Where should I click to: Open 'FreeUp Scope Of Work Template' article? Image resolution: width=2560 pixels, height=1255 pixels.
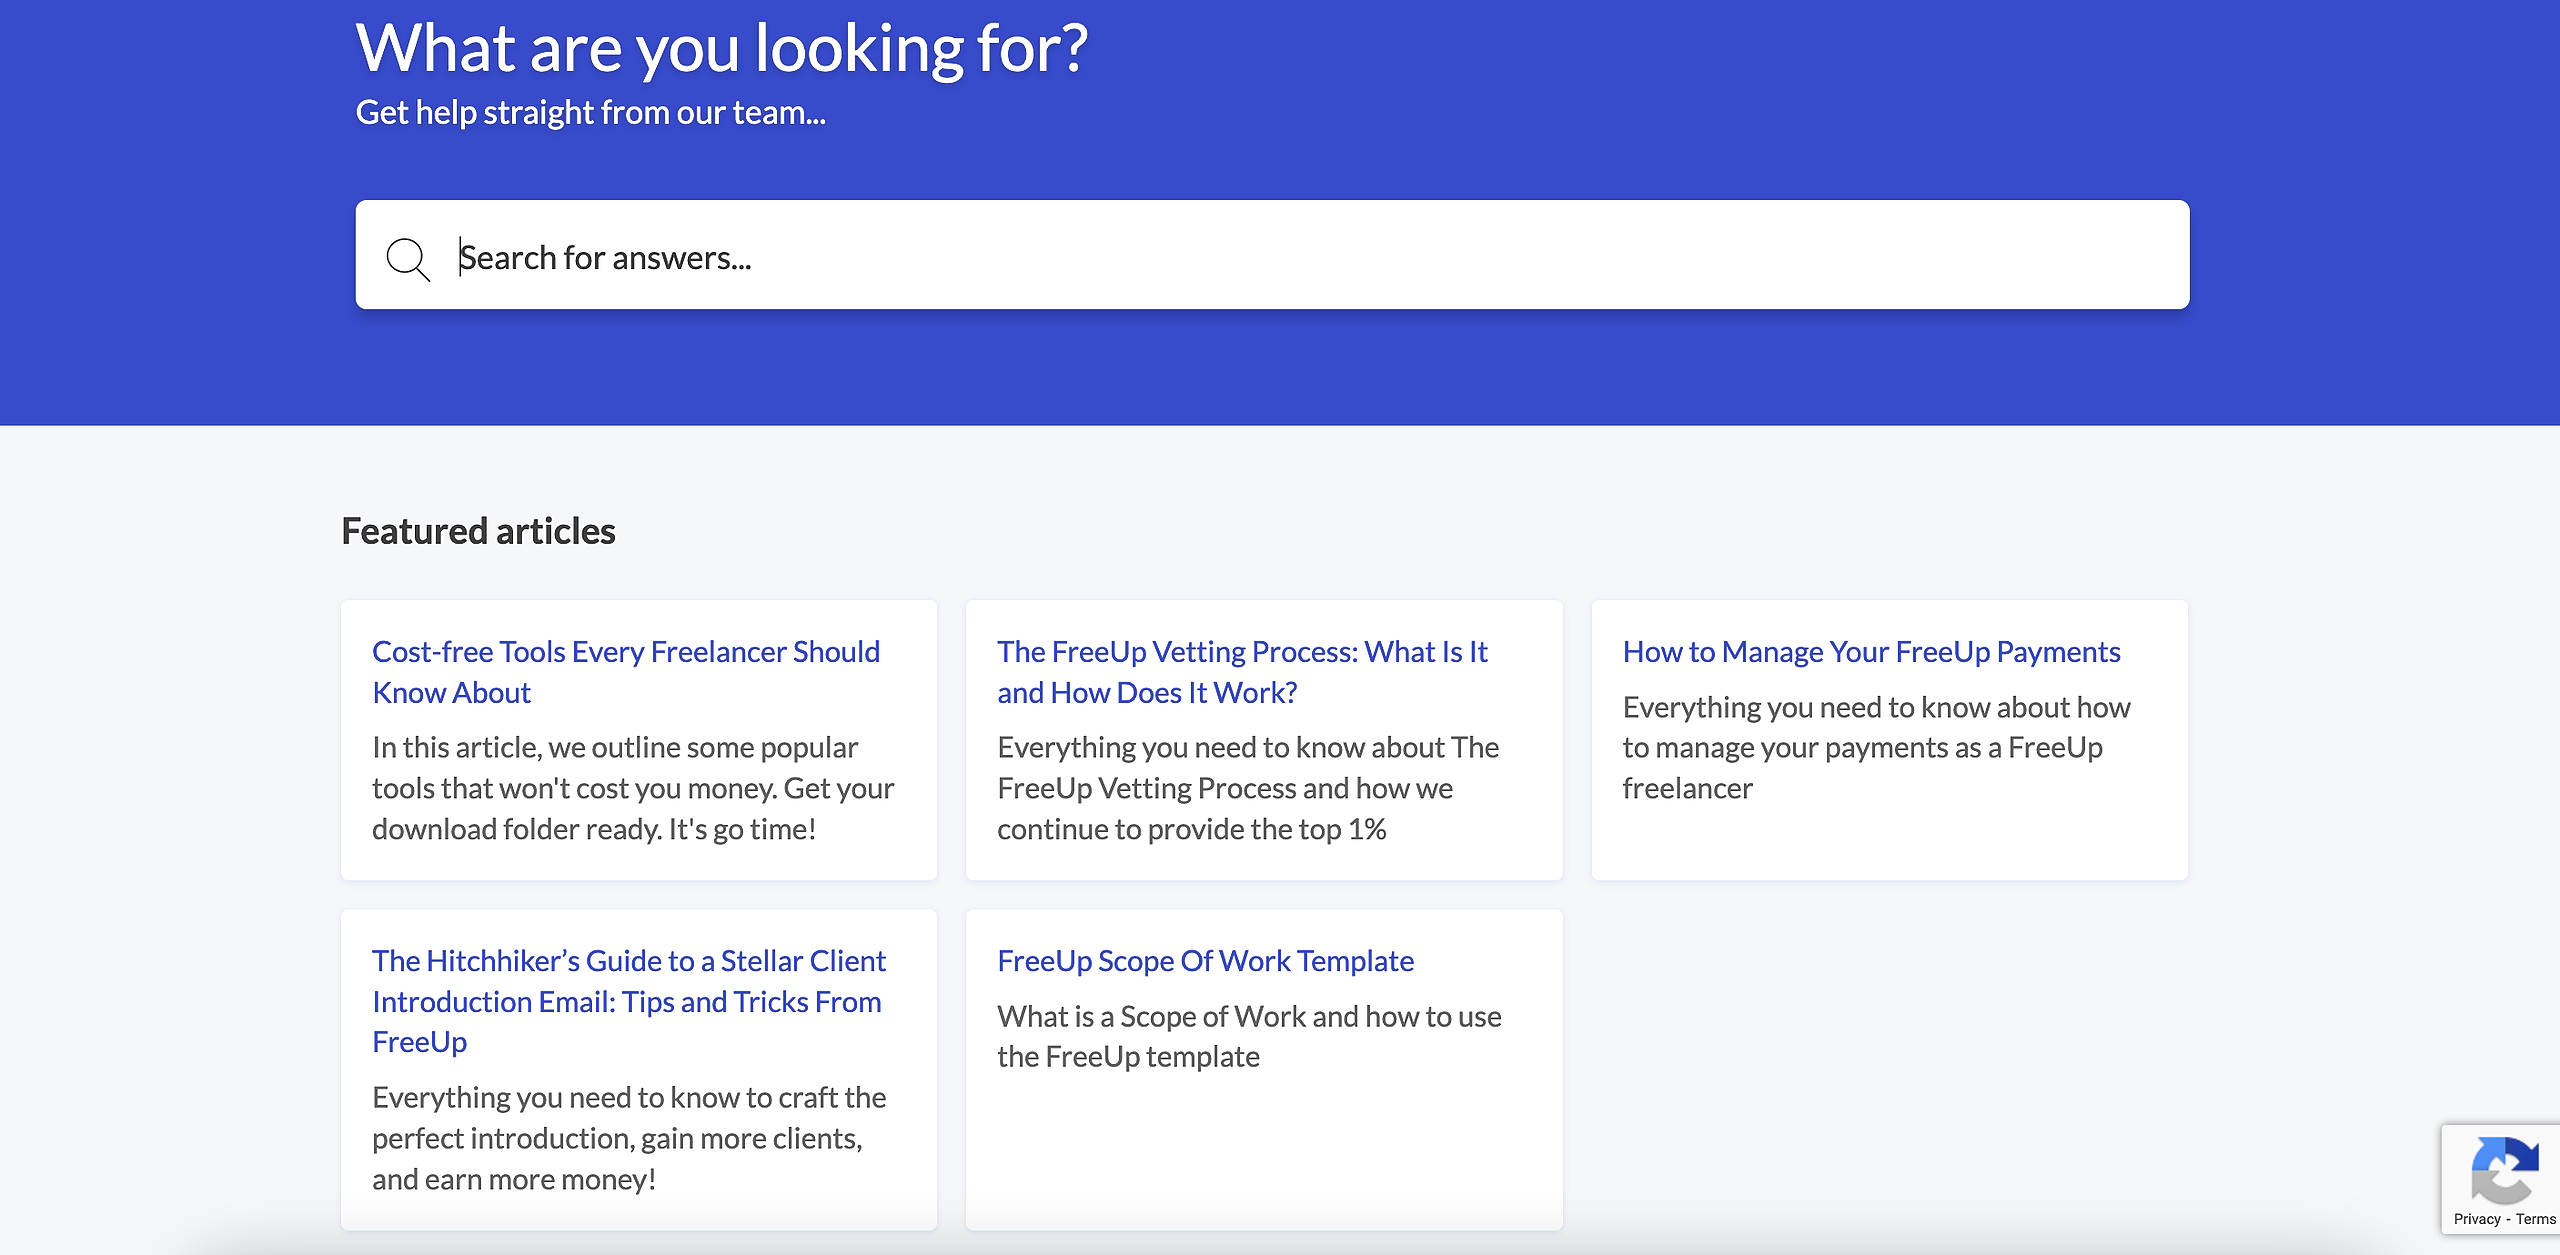pos(1205,961)
